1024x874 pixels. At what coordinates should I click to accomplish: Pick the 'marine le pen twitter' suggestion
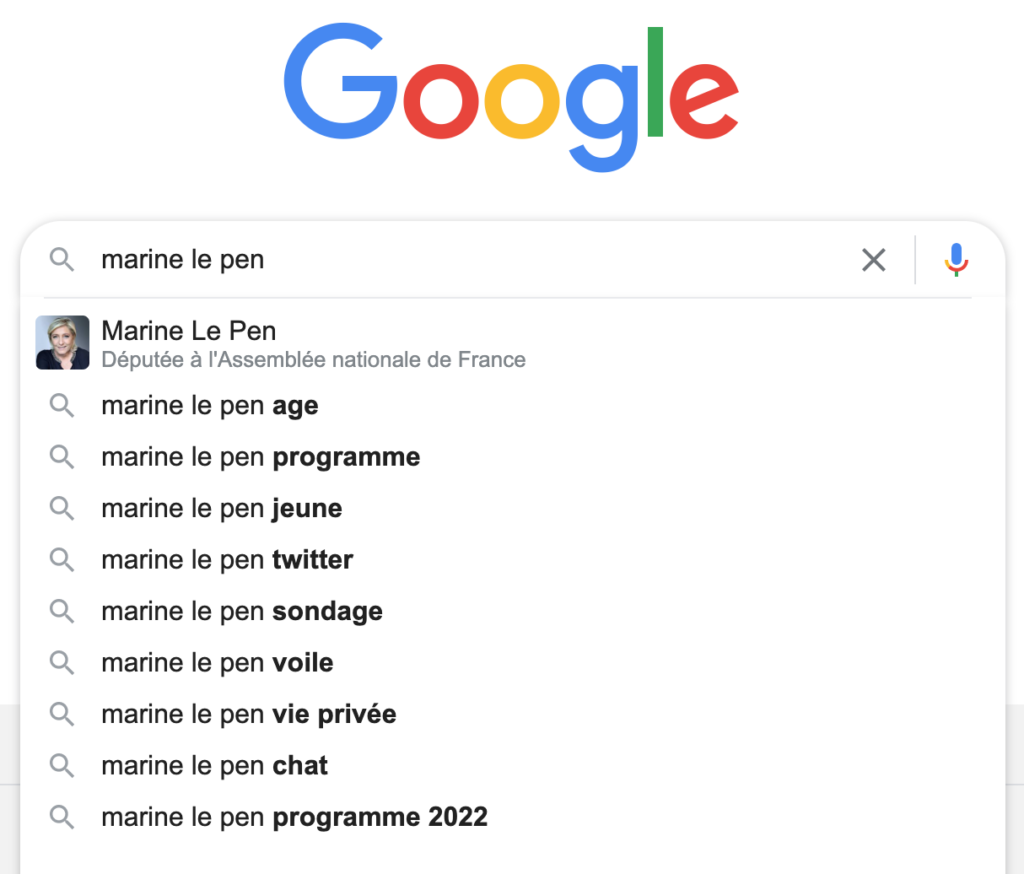(513, 560)
